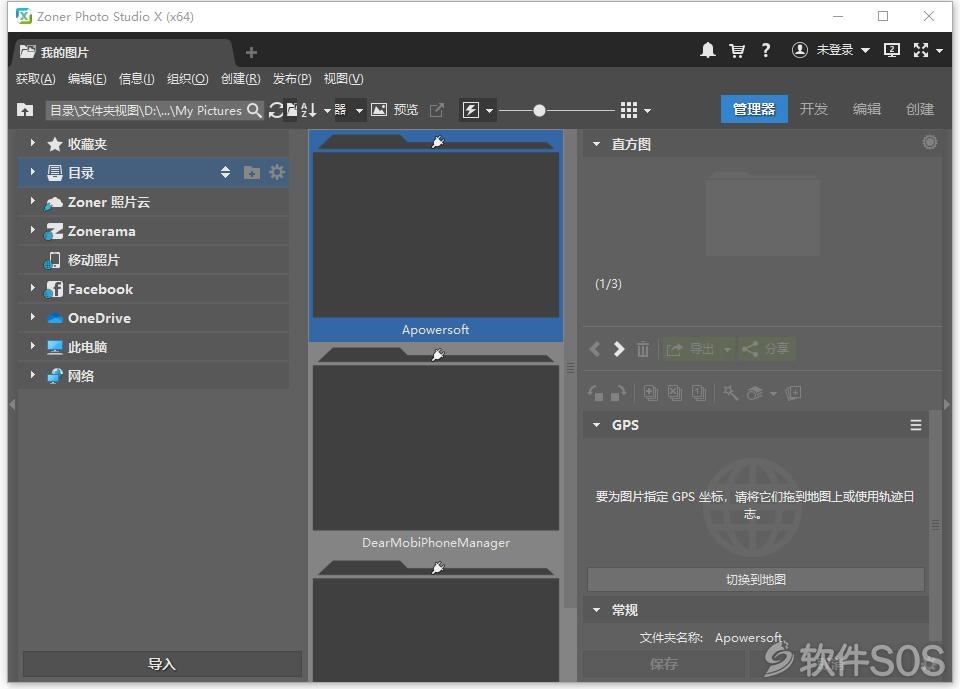Open help via the question mark
This screenshot has height=689, width=960.
click(x=765, y=50)
